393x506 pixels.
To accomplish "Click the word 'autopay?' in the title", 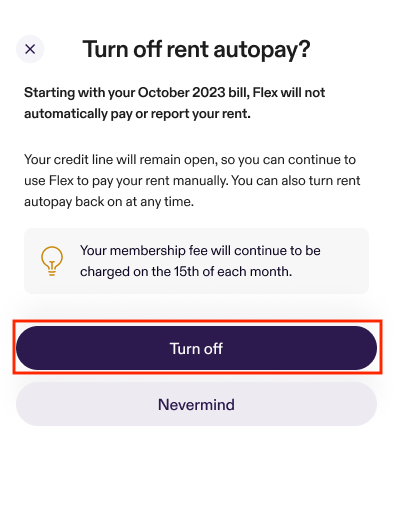I will click(x=262, y=51).
